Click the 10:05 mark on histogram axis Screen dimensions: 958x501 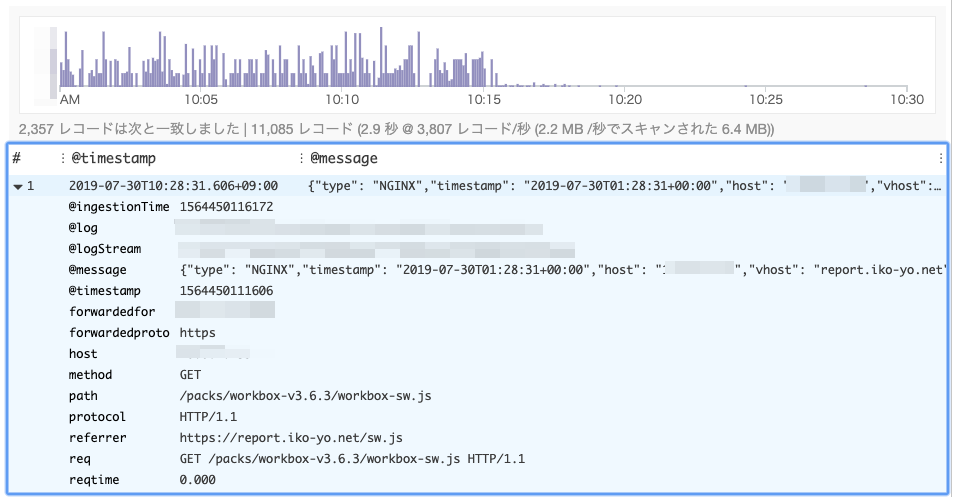click(202, 100)
